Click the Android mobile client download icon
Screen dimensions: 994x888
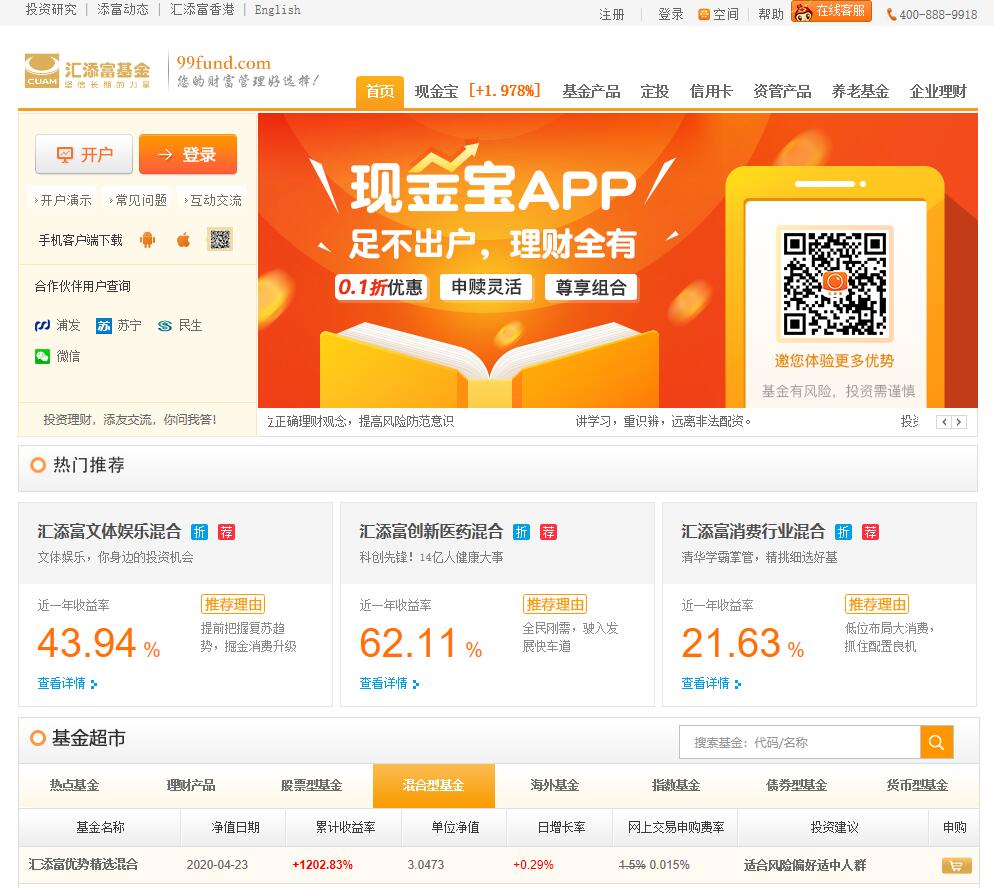click(x=148, y=240)
